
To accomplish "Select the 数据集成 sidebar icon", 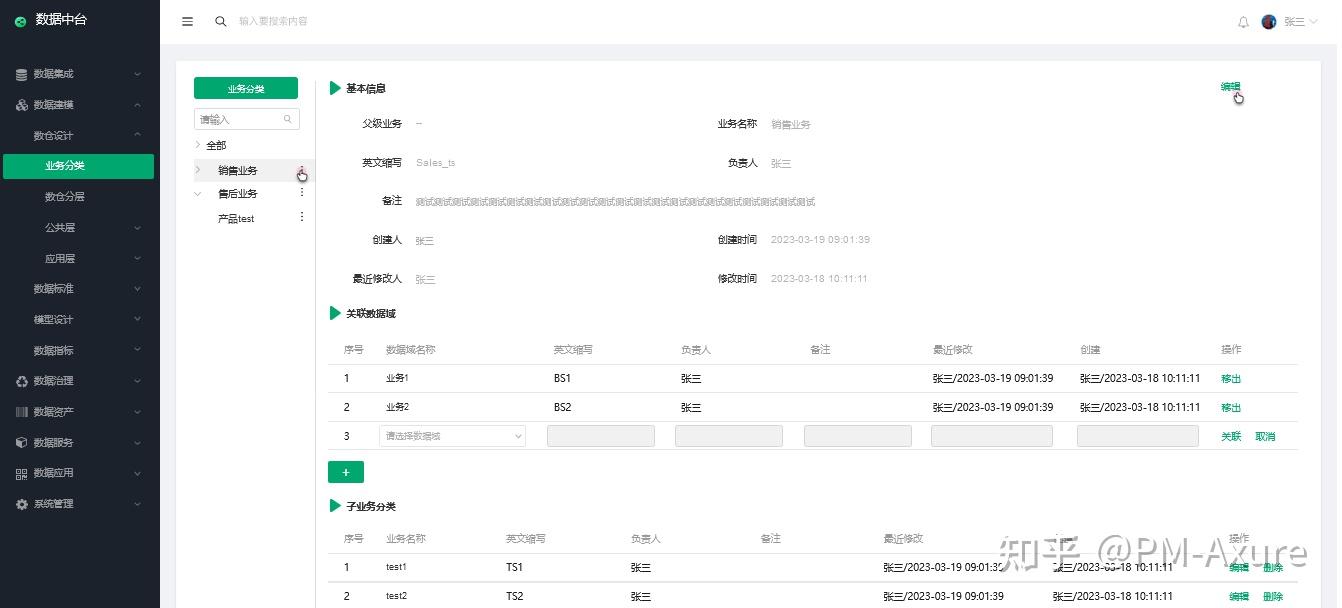I will point(20,73).
